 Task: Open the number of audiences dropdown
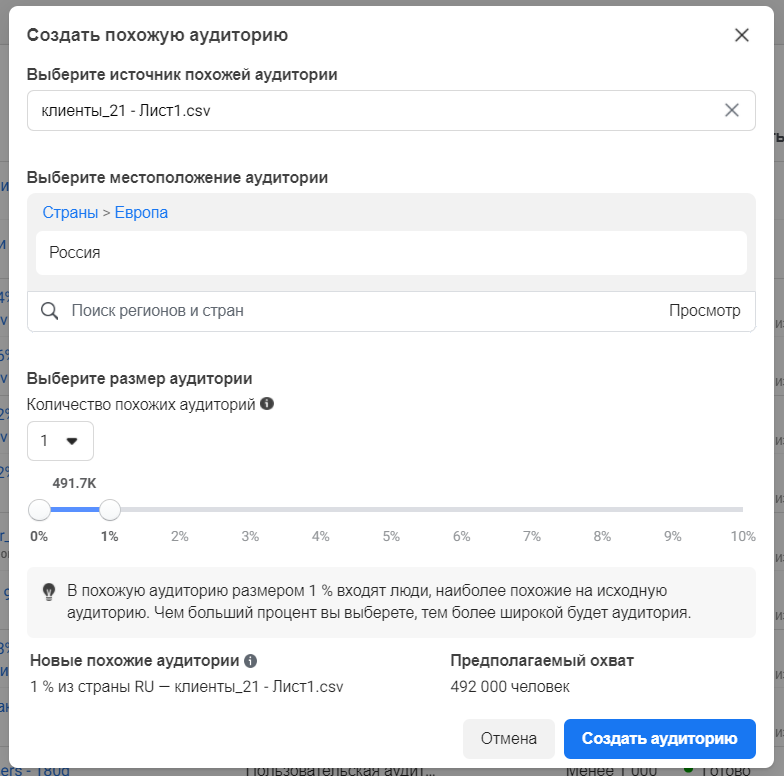[60, 441]
